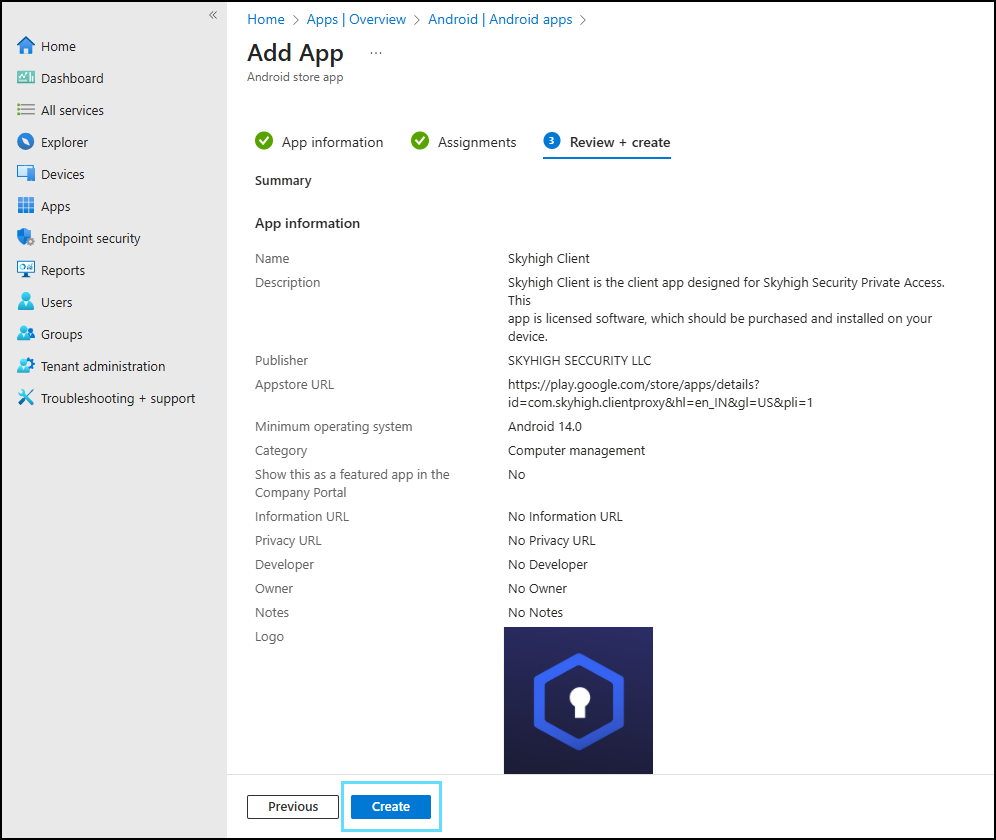Select the Endpoint security shield icon
The width and height of the screenshot is (996, 840).
[x=26, y=238]
